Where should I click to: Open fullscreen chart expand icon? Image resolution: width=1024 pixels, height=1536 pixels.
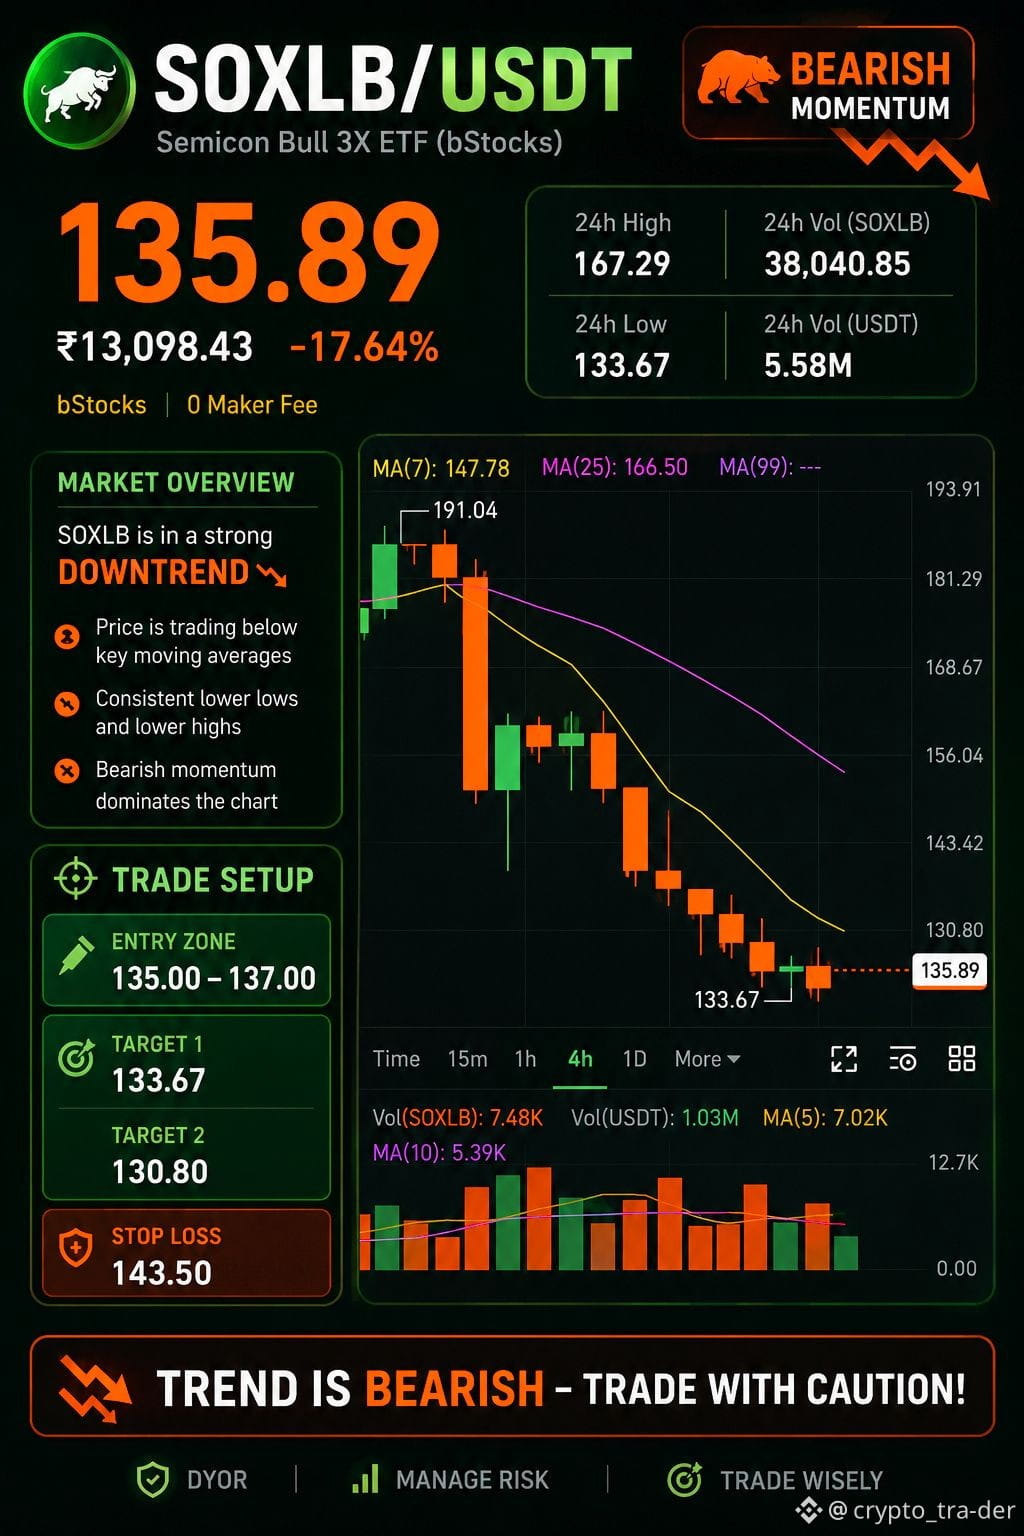pyautogui.click(x=844, y=1059)
